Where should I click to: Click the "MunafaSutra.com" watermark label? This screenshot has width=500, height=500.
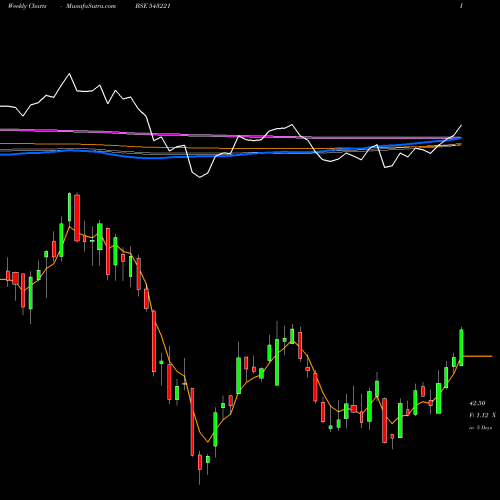tap(91, 6)
